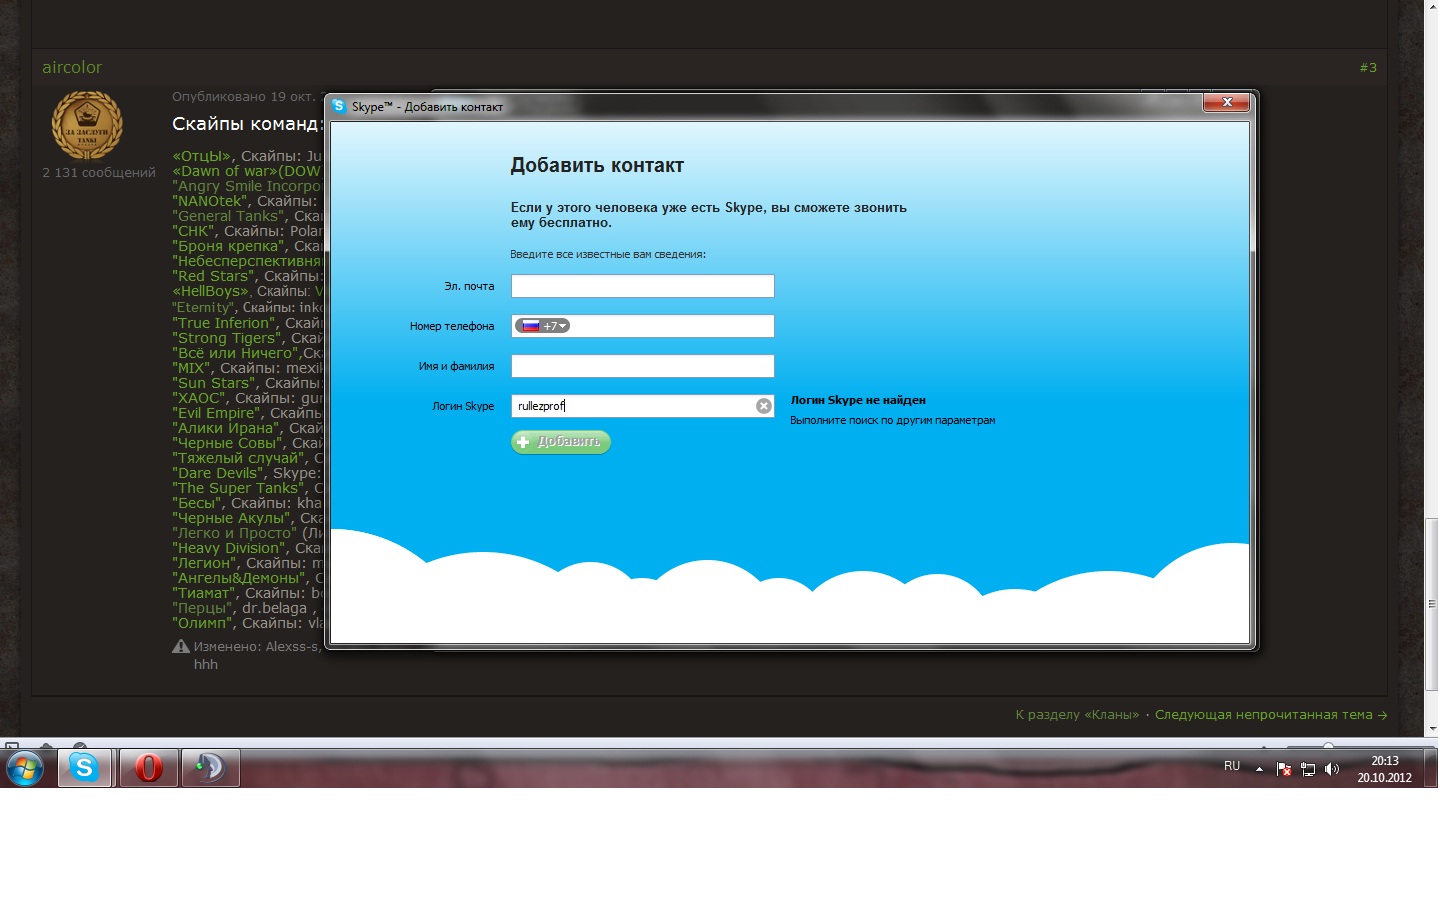Click the "General Tanks" clan link
This screenshot has height=900, width=1440.
pyautogui.click(x=229, y=216)
